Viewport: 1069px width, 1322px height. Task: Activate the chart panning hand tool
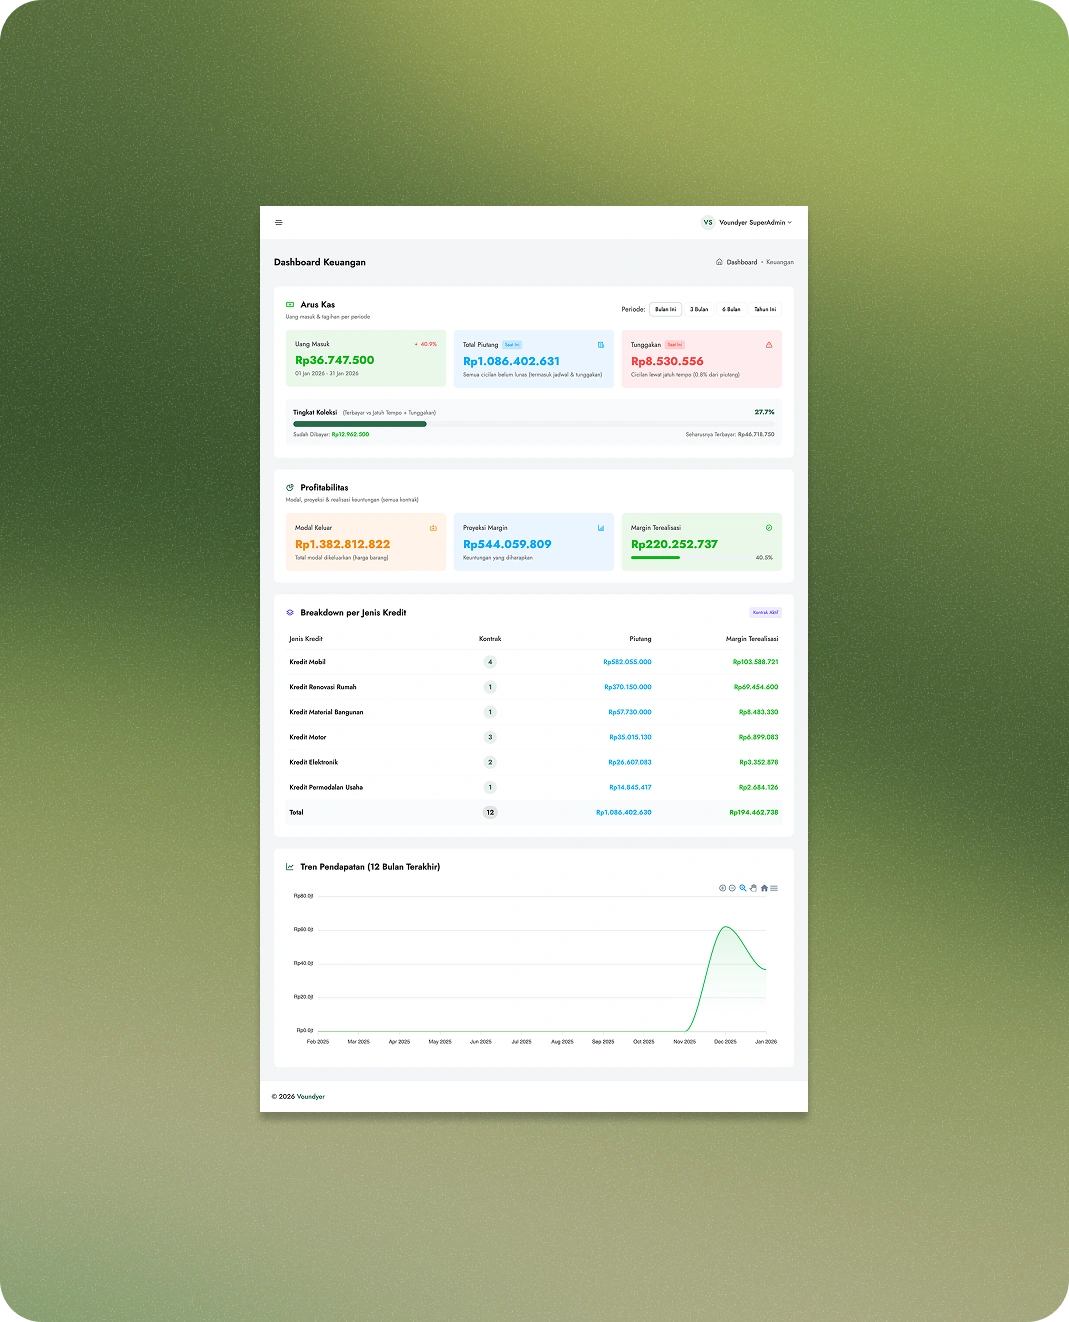click(x=753, y=888)
